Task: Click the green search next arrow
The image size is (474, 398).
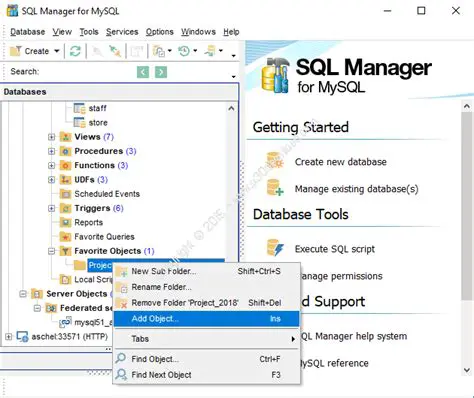Action: [161, 72]
